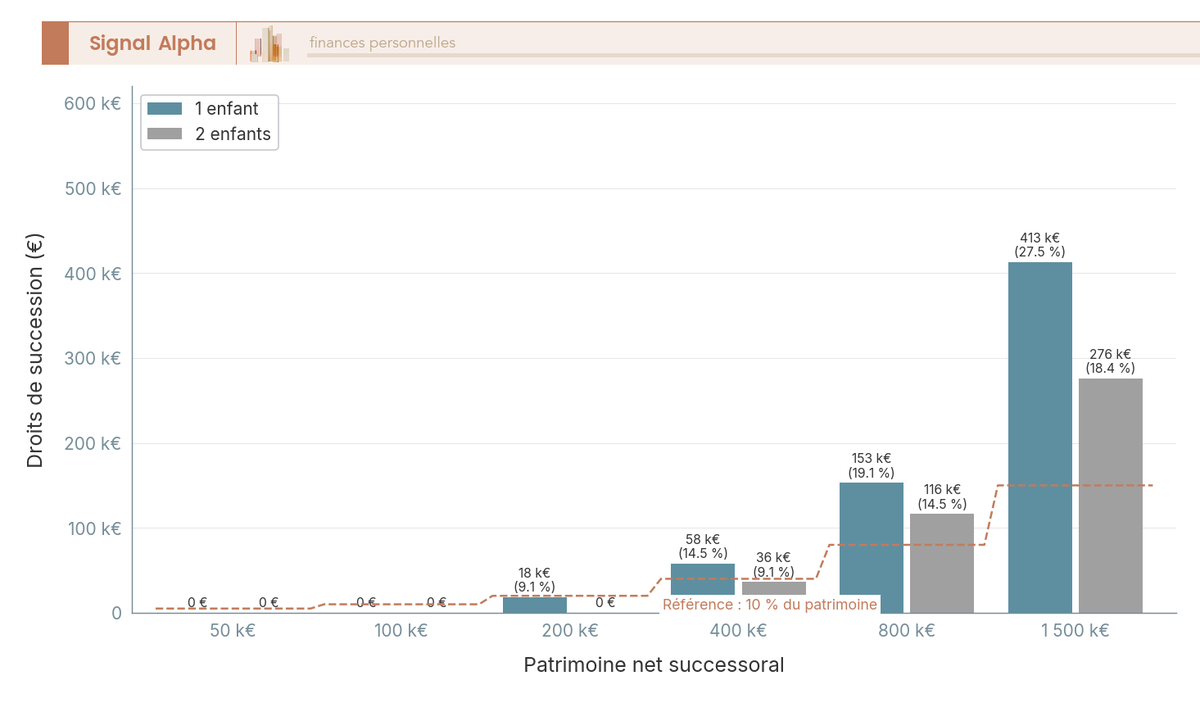Select the 2 enfants legend label
1200x721 pixels.
232,134
